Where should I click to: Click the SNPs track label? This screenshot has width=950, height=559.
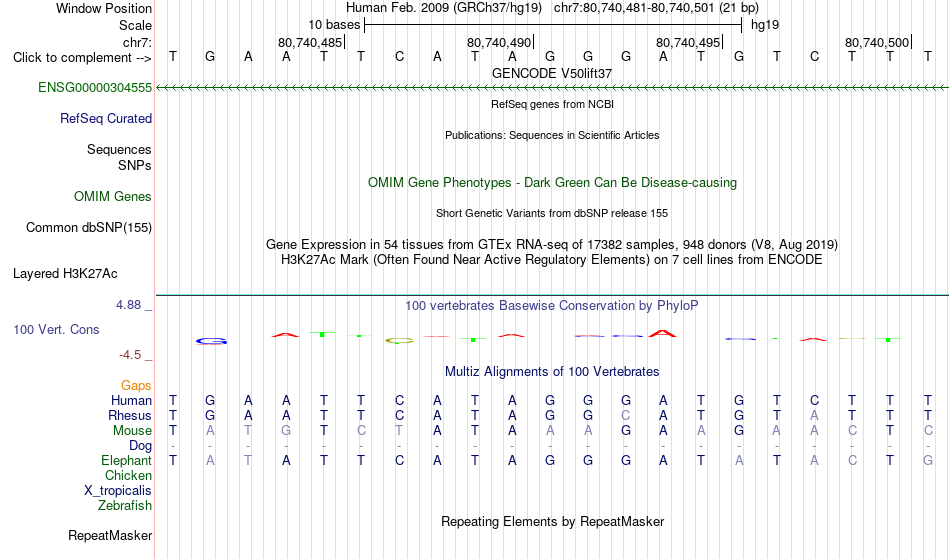[135, 165]
